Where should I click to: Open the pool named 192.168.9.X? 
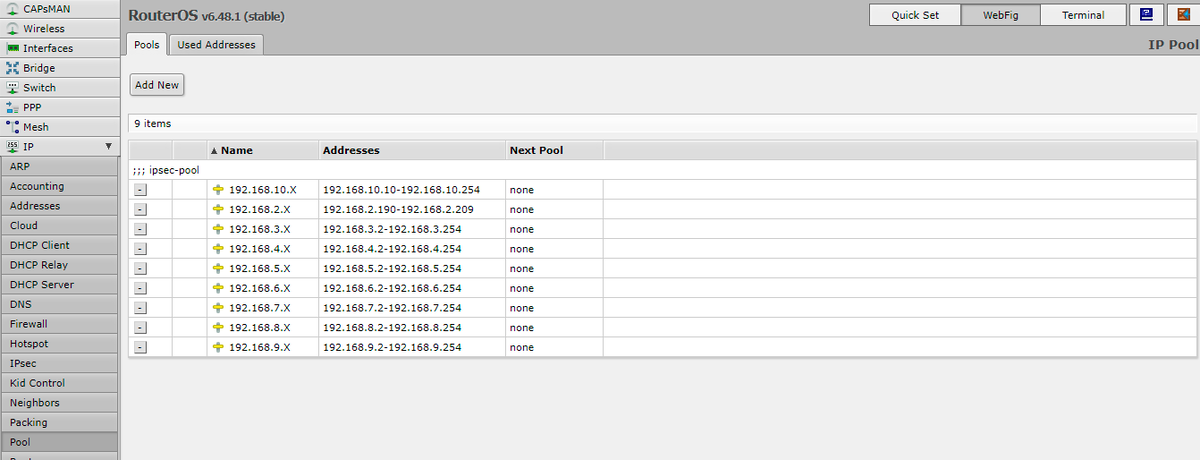point(259,347)
